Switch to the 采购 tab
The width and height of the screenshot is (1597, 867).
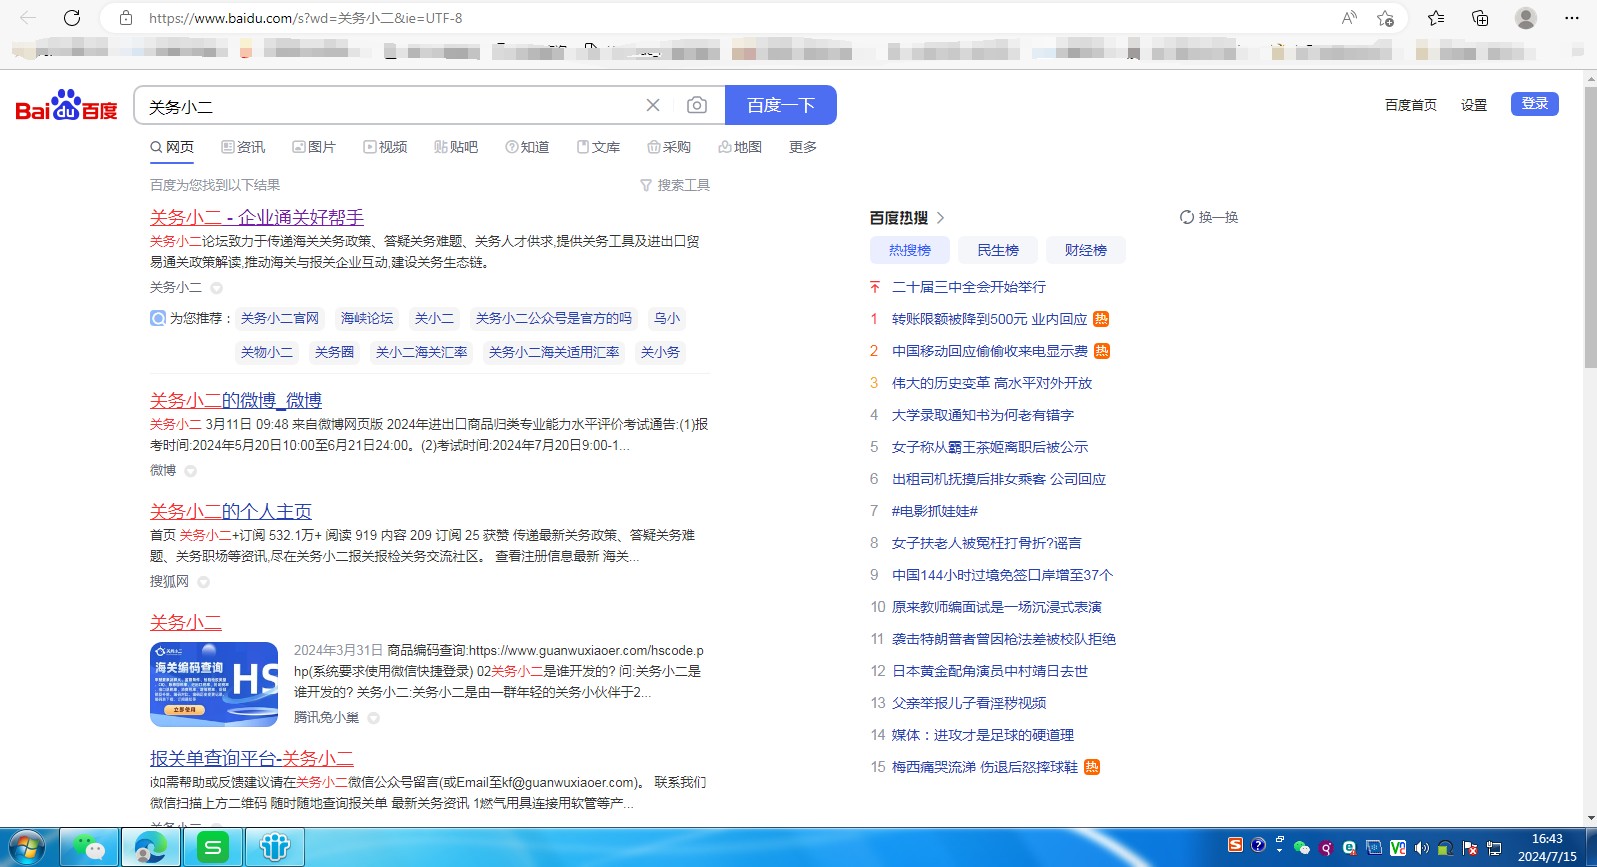point(669,147)
